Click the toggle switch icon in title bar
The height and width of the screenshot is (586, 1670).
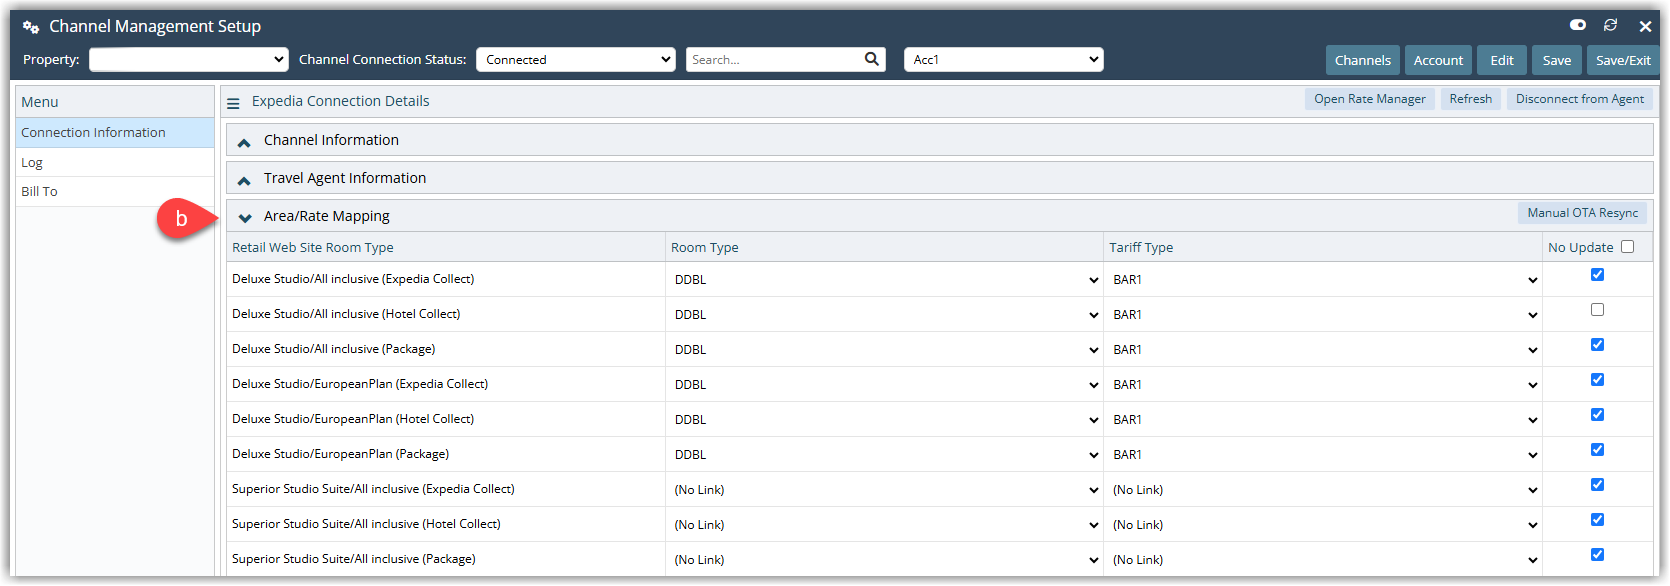(1578, 25)
